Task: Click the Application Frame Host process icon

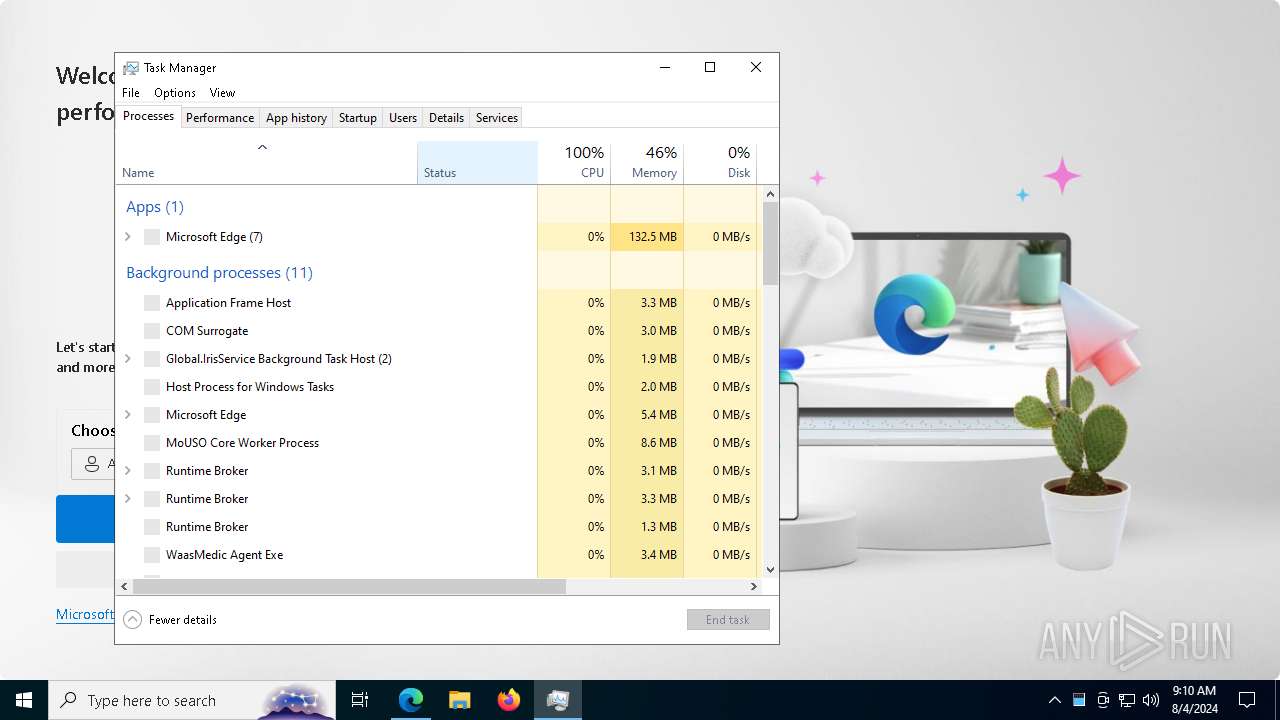Action: tap(152, 303)
